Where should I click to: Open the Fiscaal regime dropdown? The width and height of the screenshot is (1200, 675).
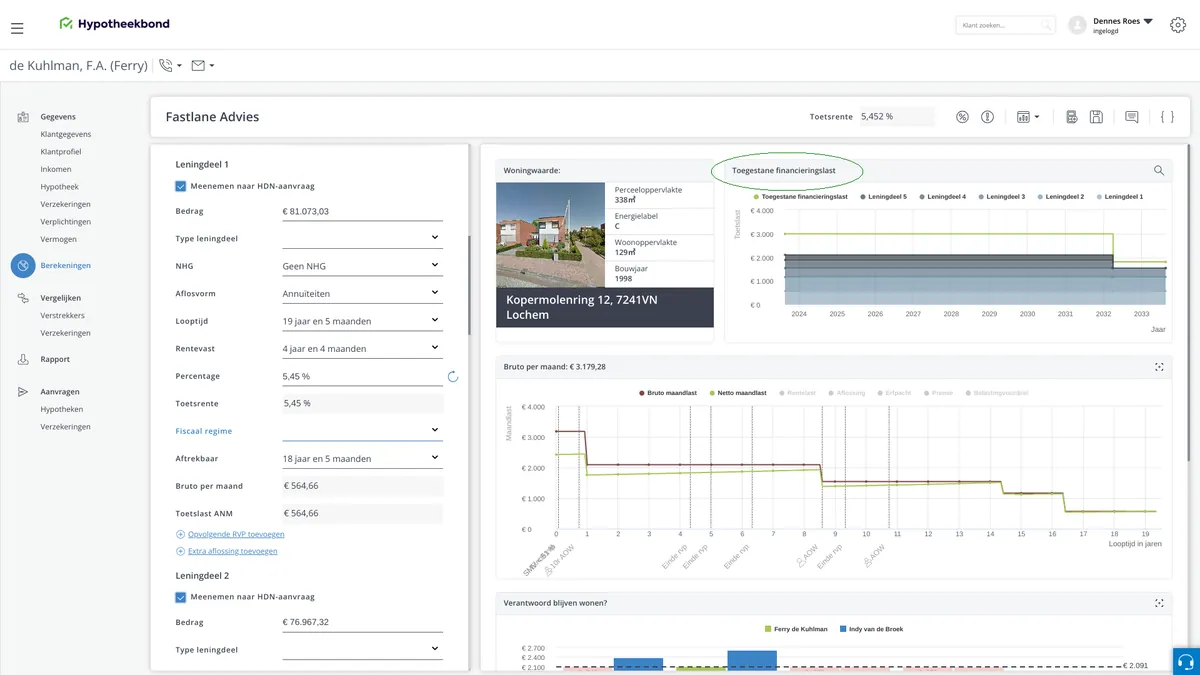[x=362, y=431]
